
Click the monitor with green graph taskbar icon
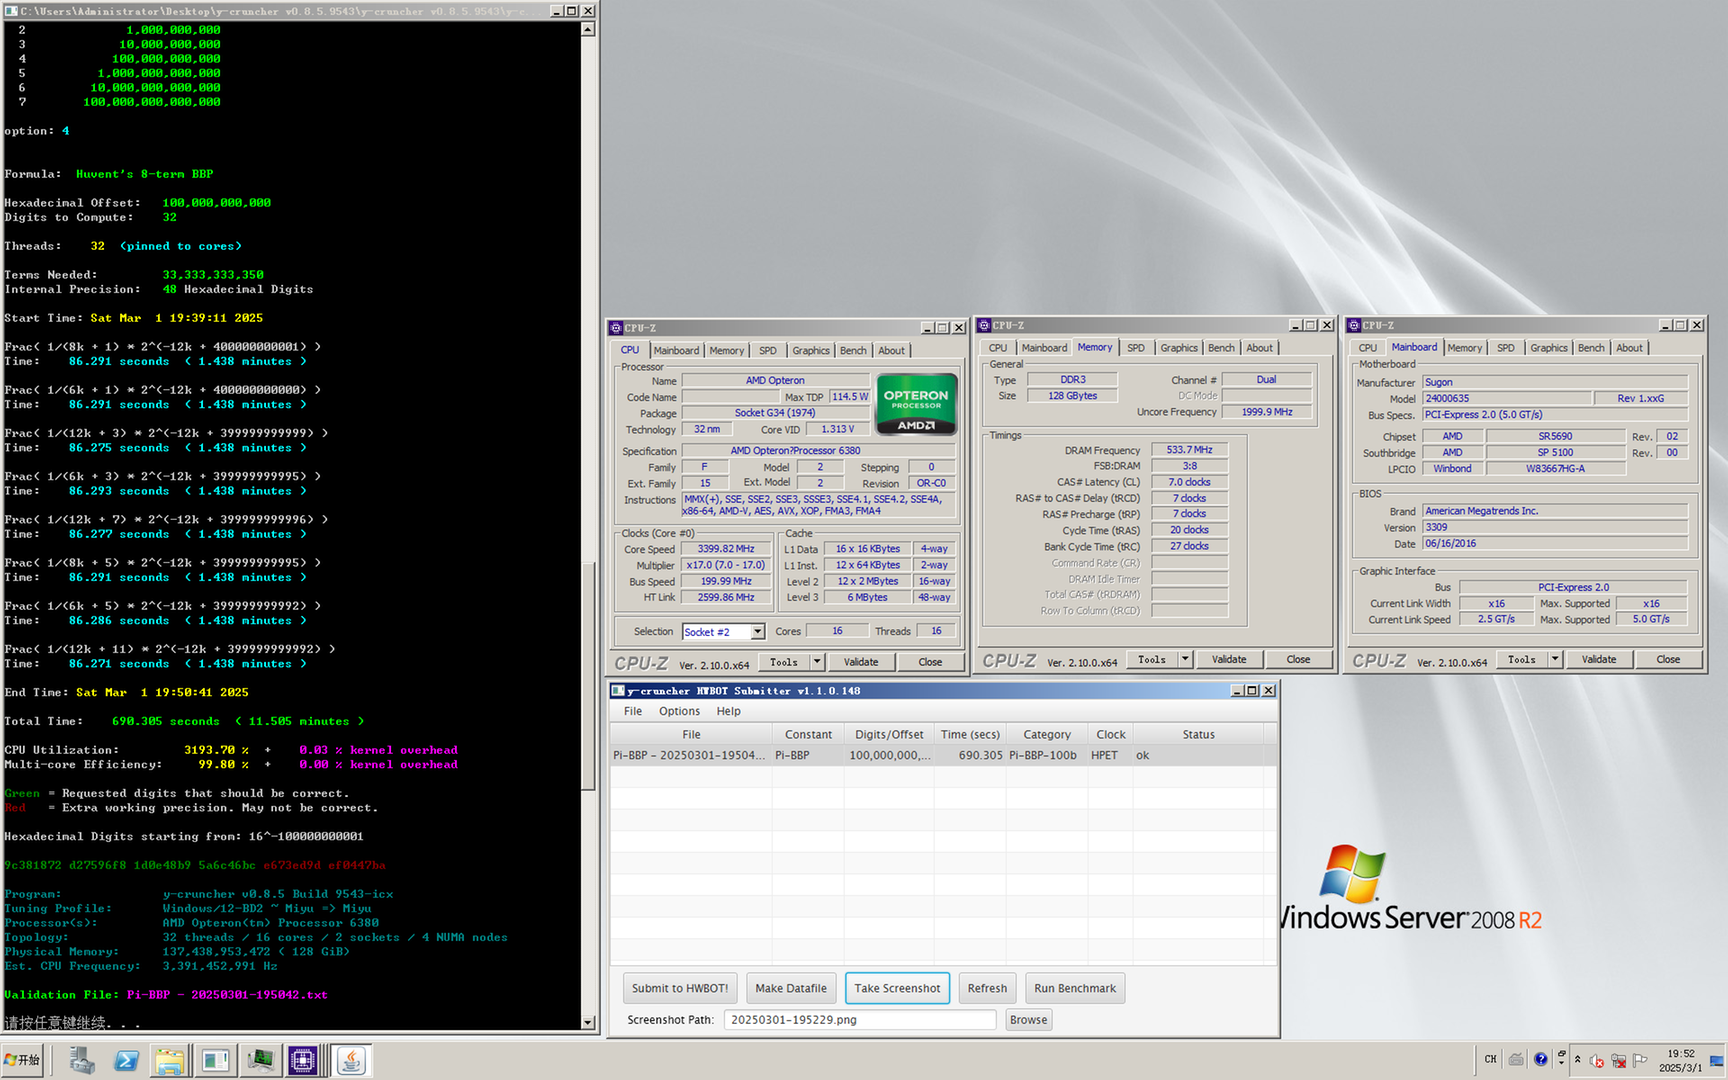[x=259, y=1060]
